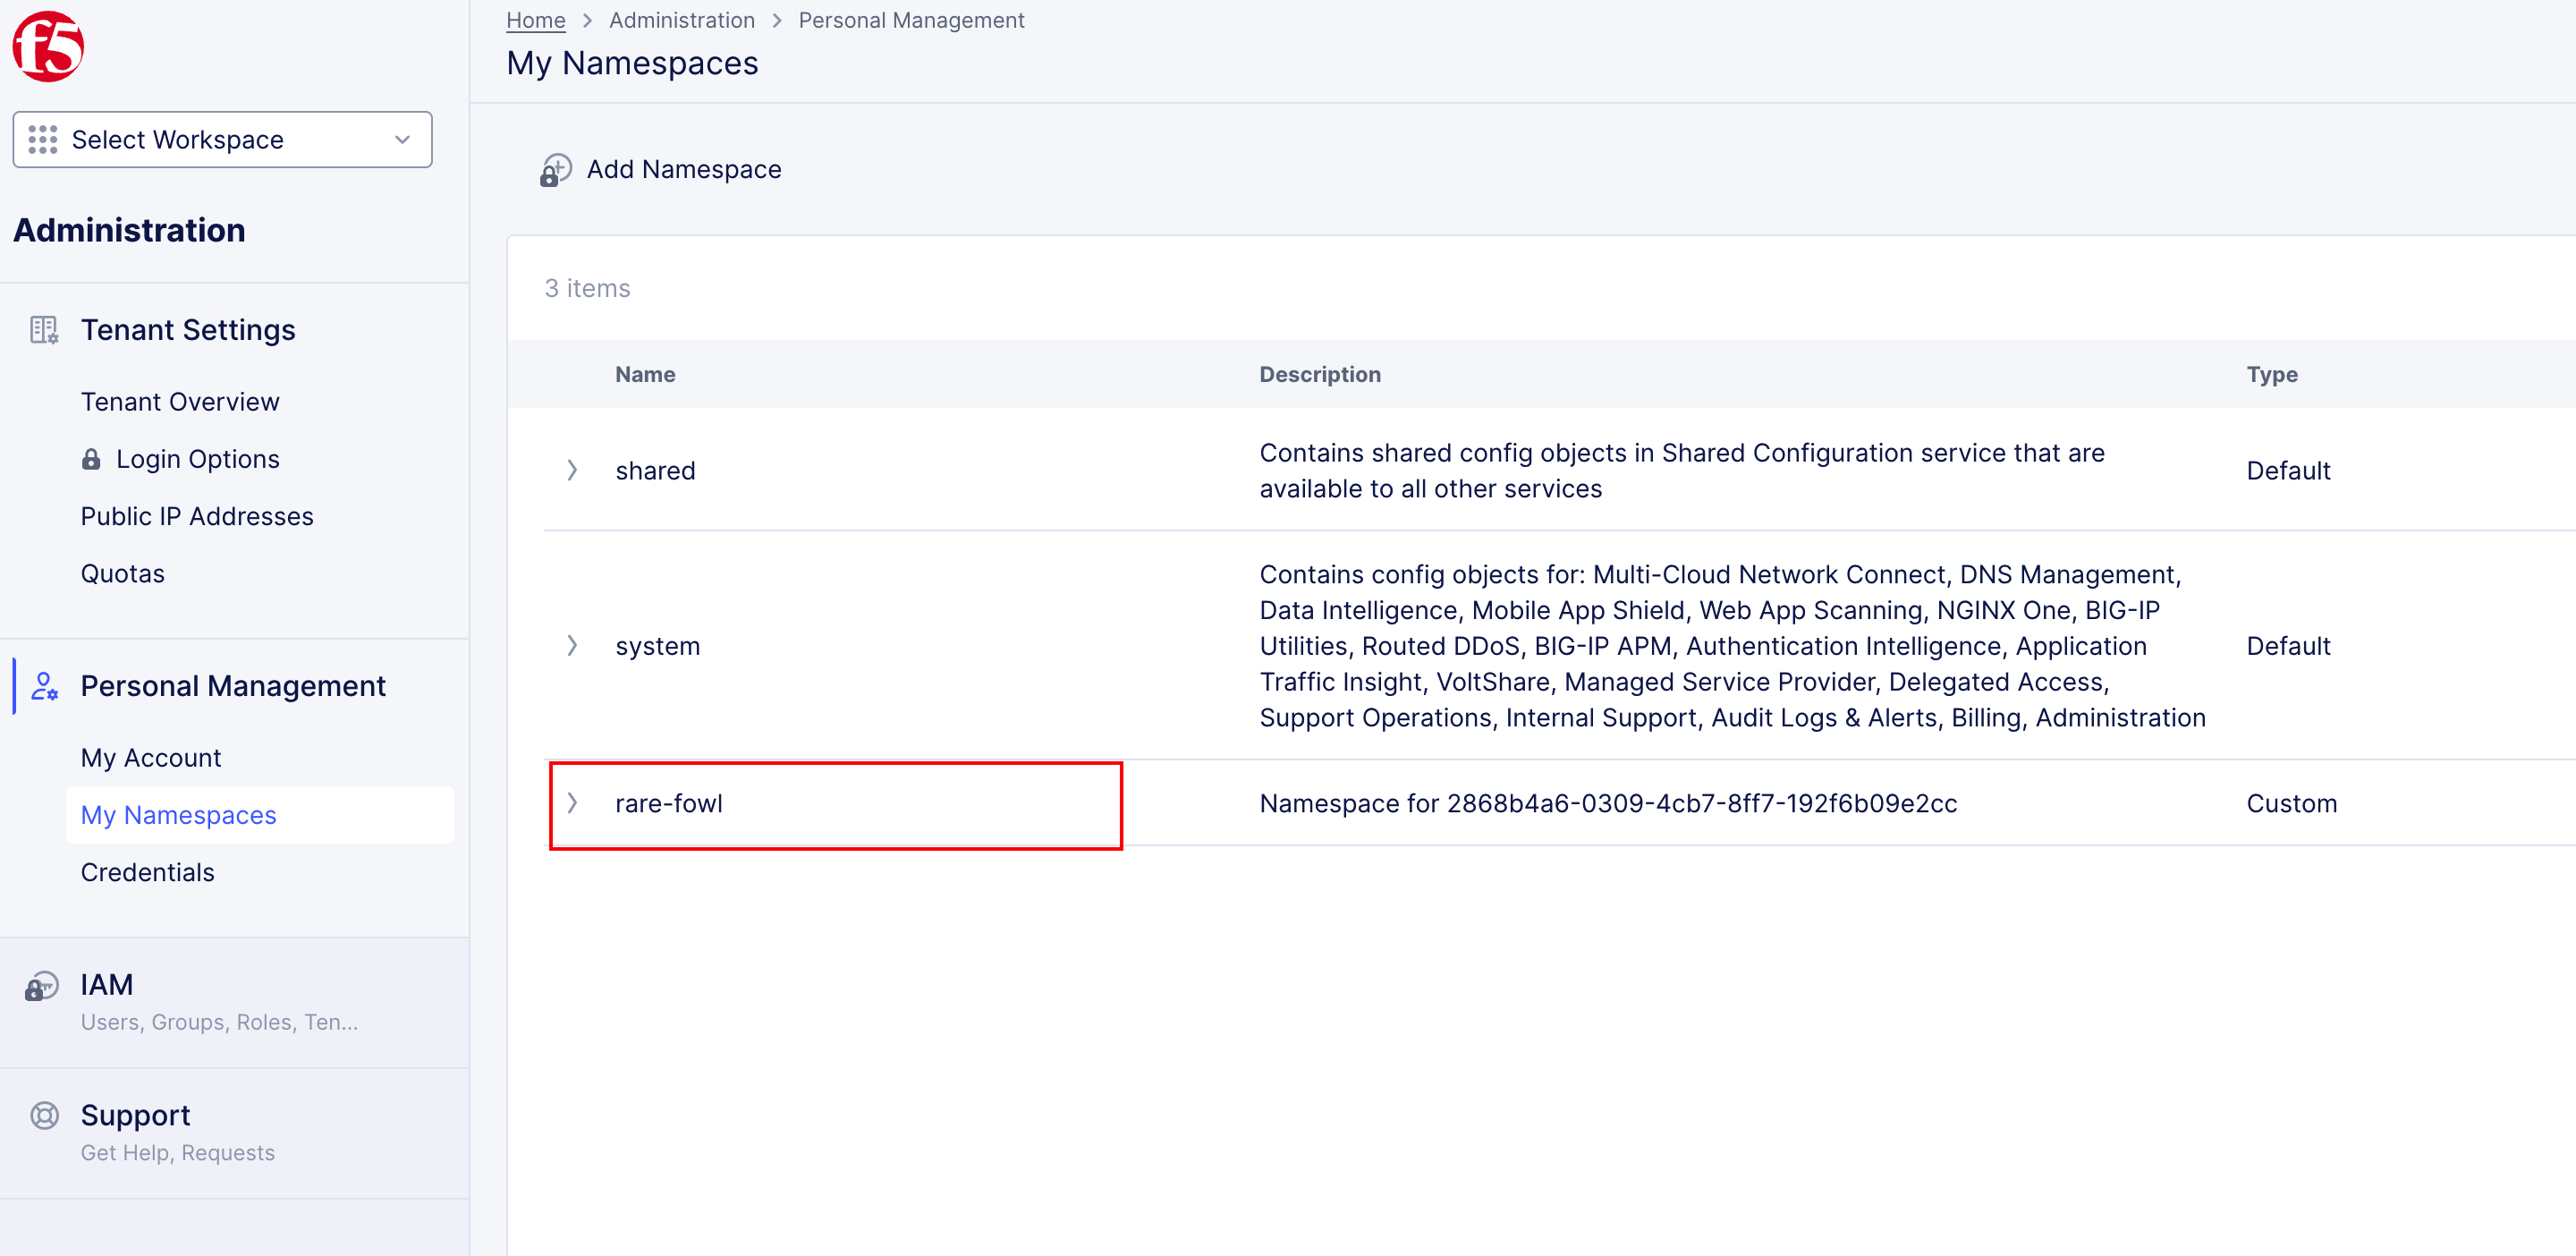The width and height of the screenshot is (2576, 1256).
Task: Open My Account in sidebar
Action: pyautogui.click(x=151, y=758)
